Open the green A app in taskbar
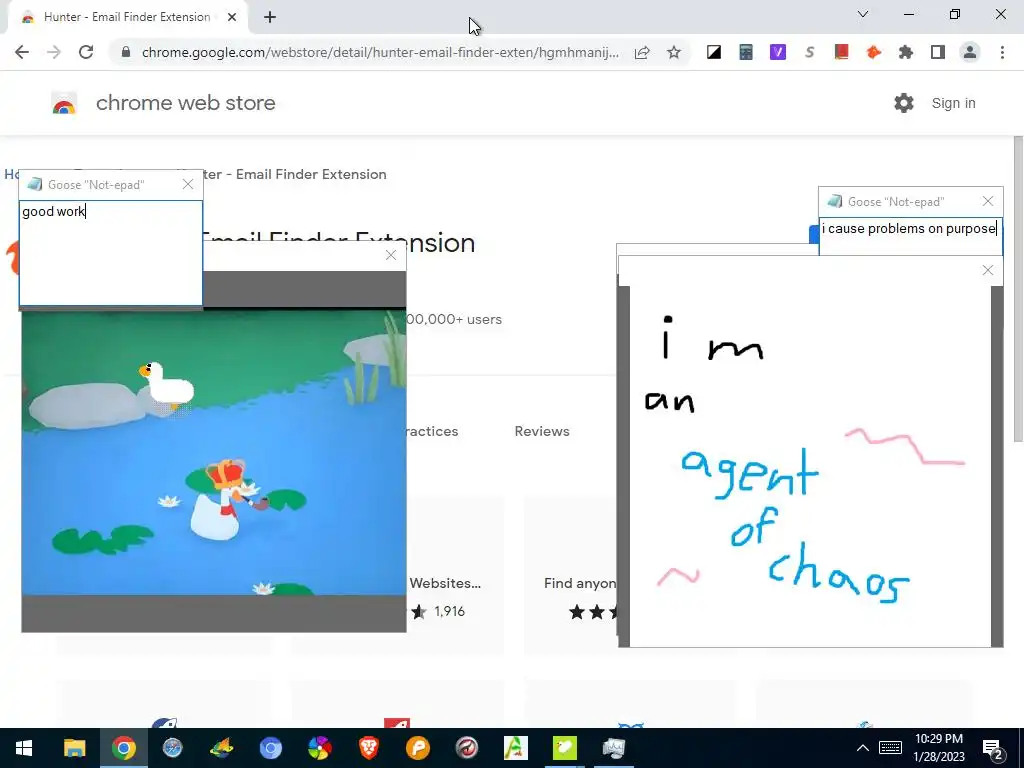1024x768 pixels. 516,748
